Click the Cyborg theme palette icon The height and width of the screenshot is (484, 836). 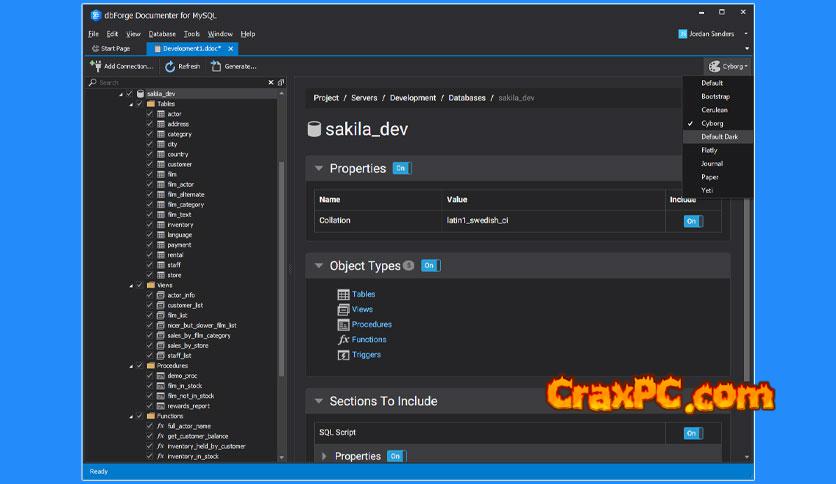click(714, 66)
